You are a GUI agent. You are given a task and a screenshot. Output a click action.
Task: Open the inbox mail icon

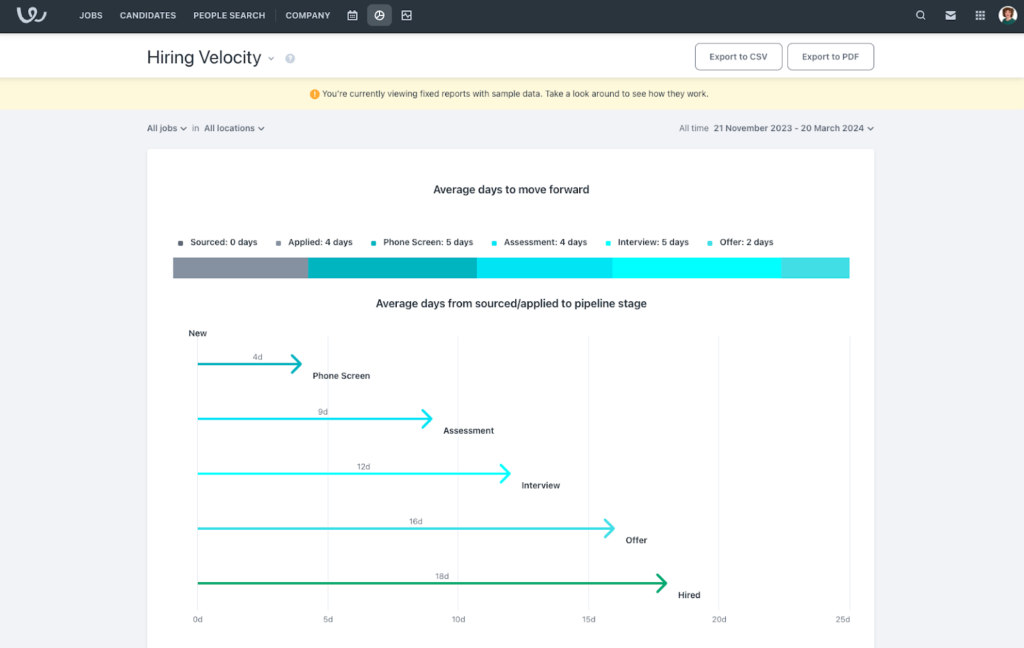(x=950, y=15)
